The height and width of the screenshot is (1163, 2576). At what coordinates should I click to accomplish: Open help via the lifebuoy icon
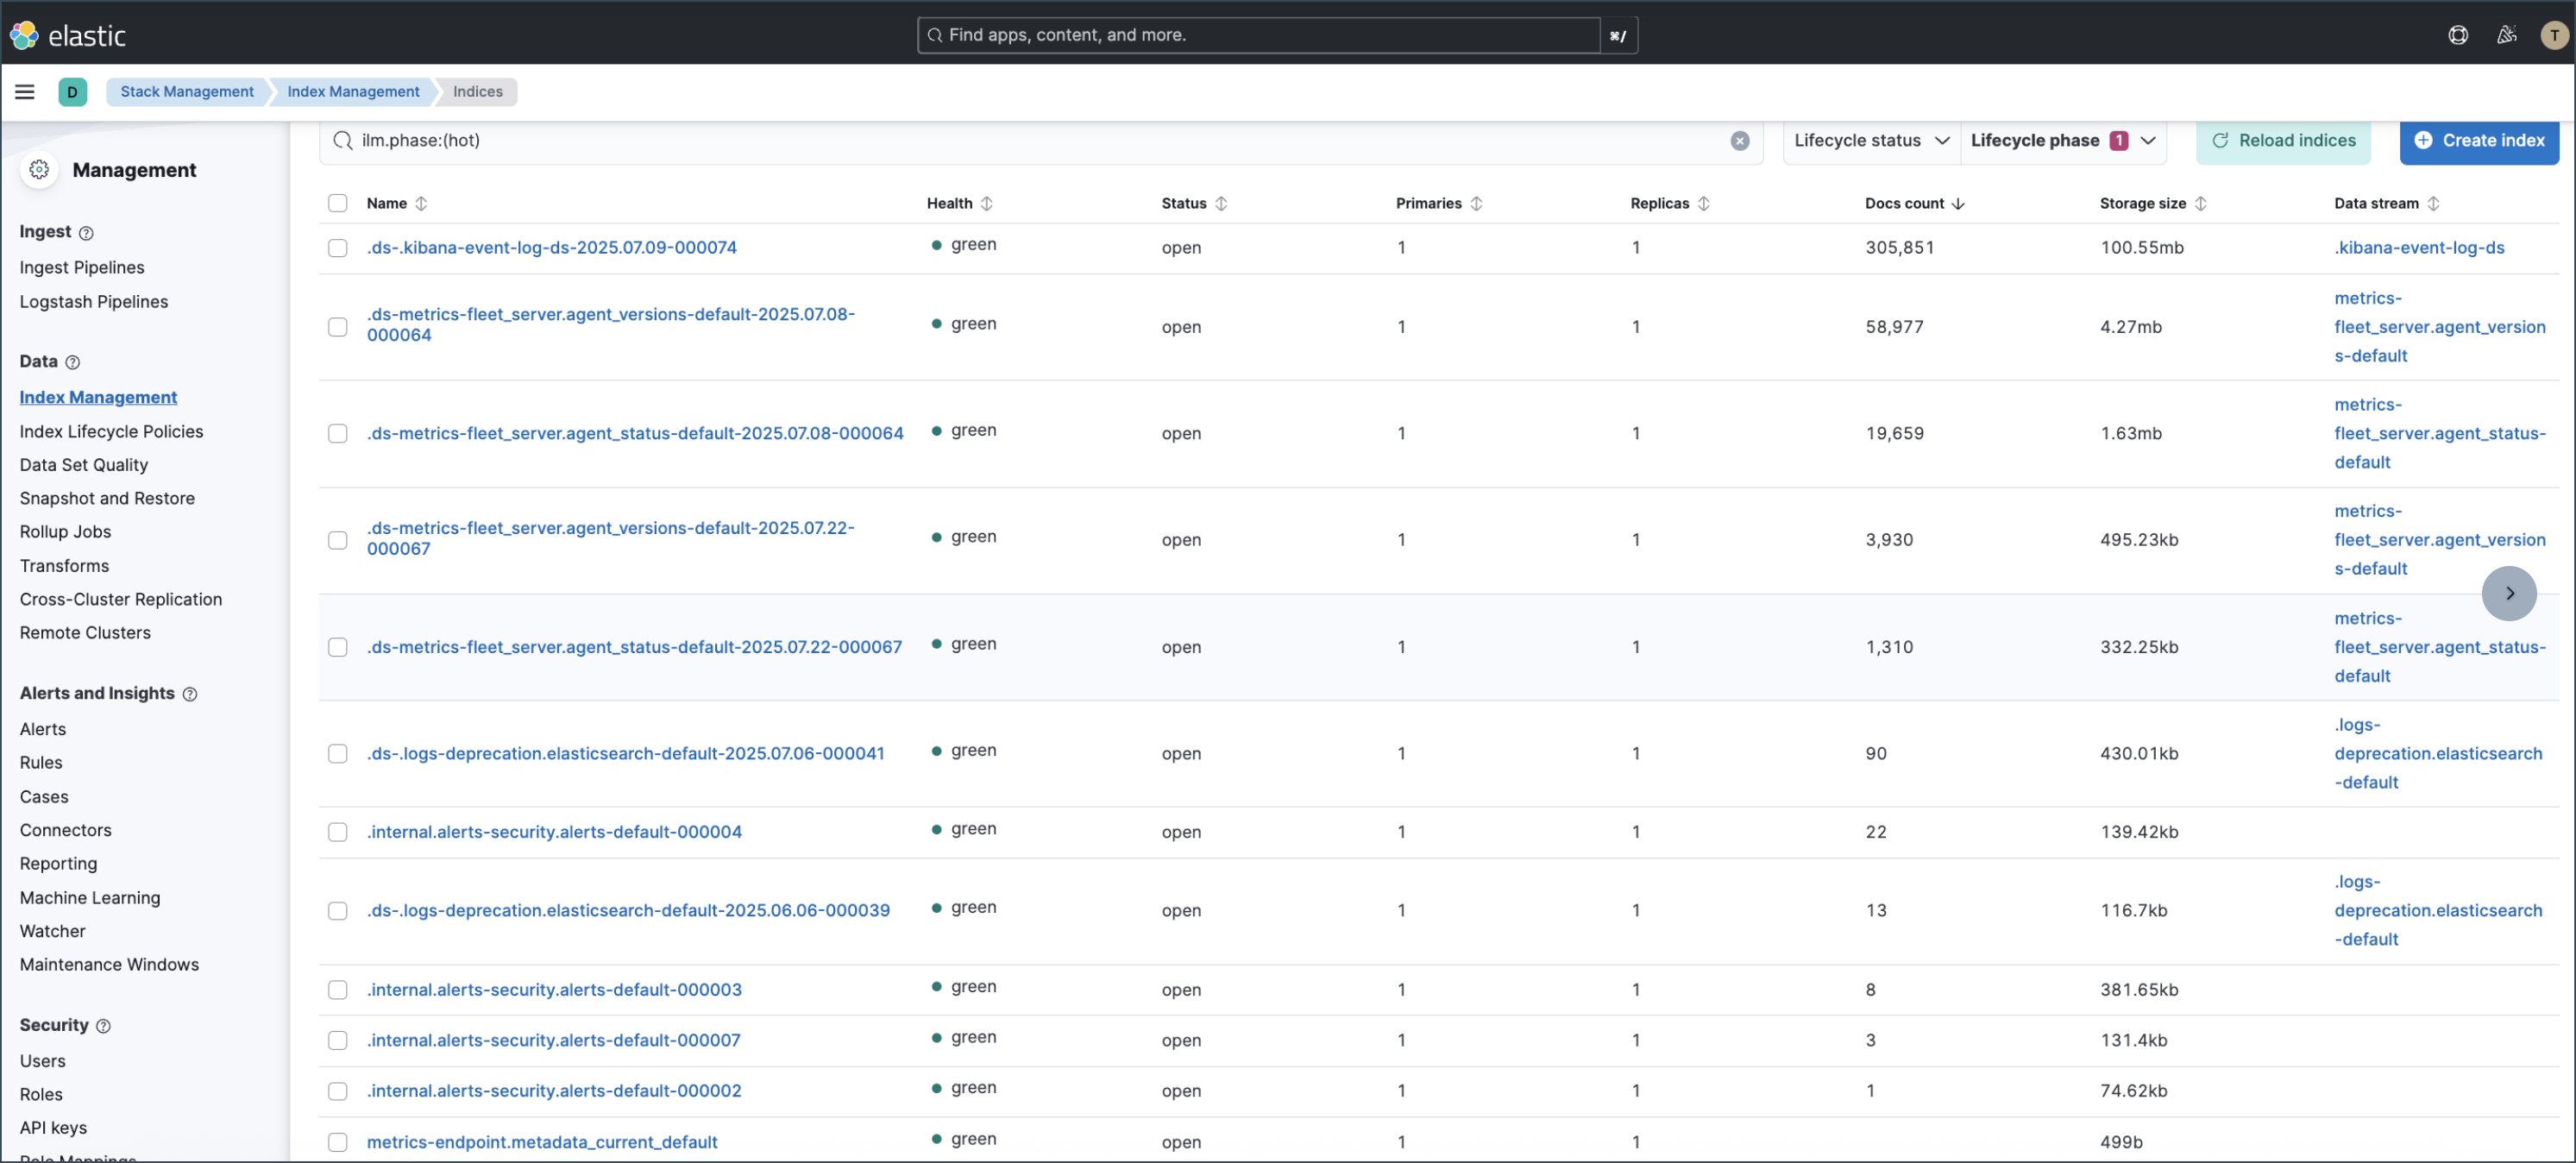point(2458,34)
